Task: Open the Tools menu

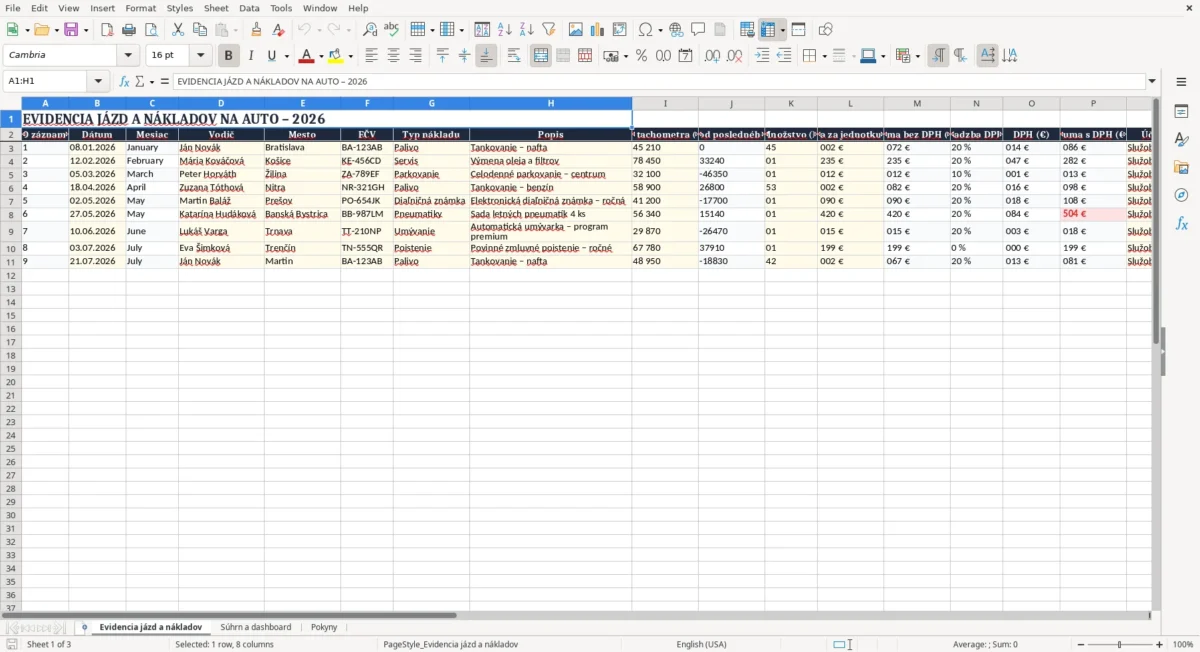Action: tap(281, 8)
